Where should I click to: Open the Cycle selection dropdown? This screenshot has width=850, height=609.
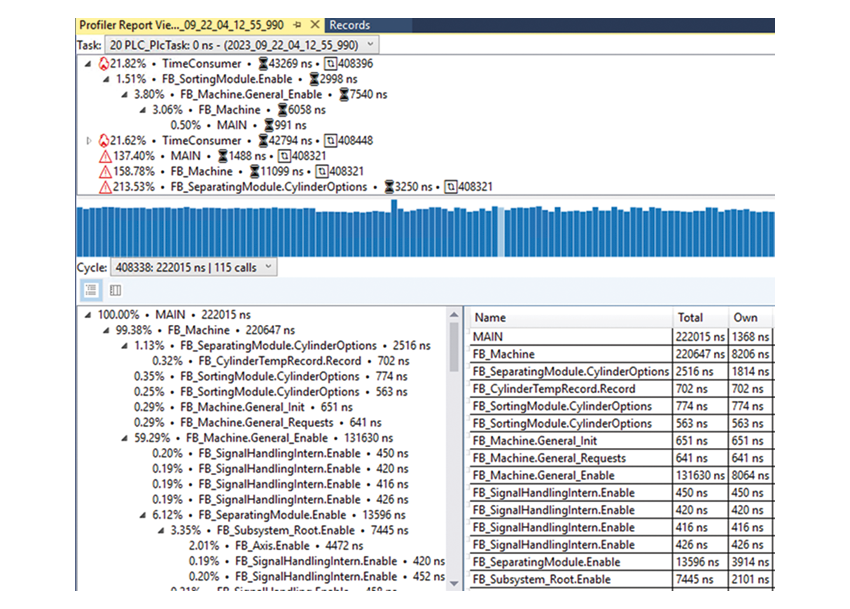(x=194, y=267)
